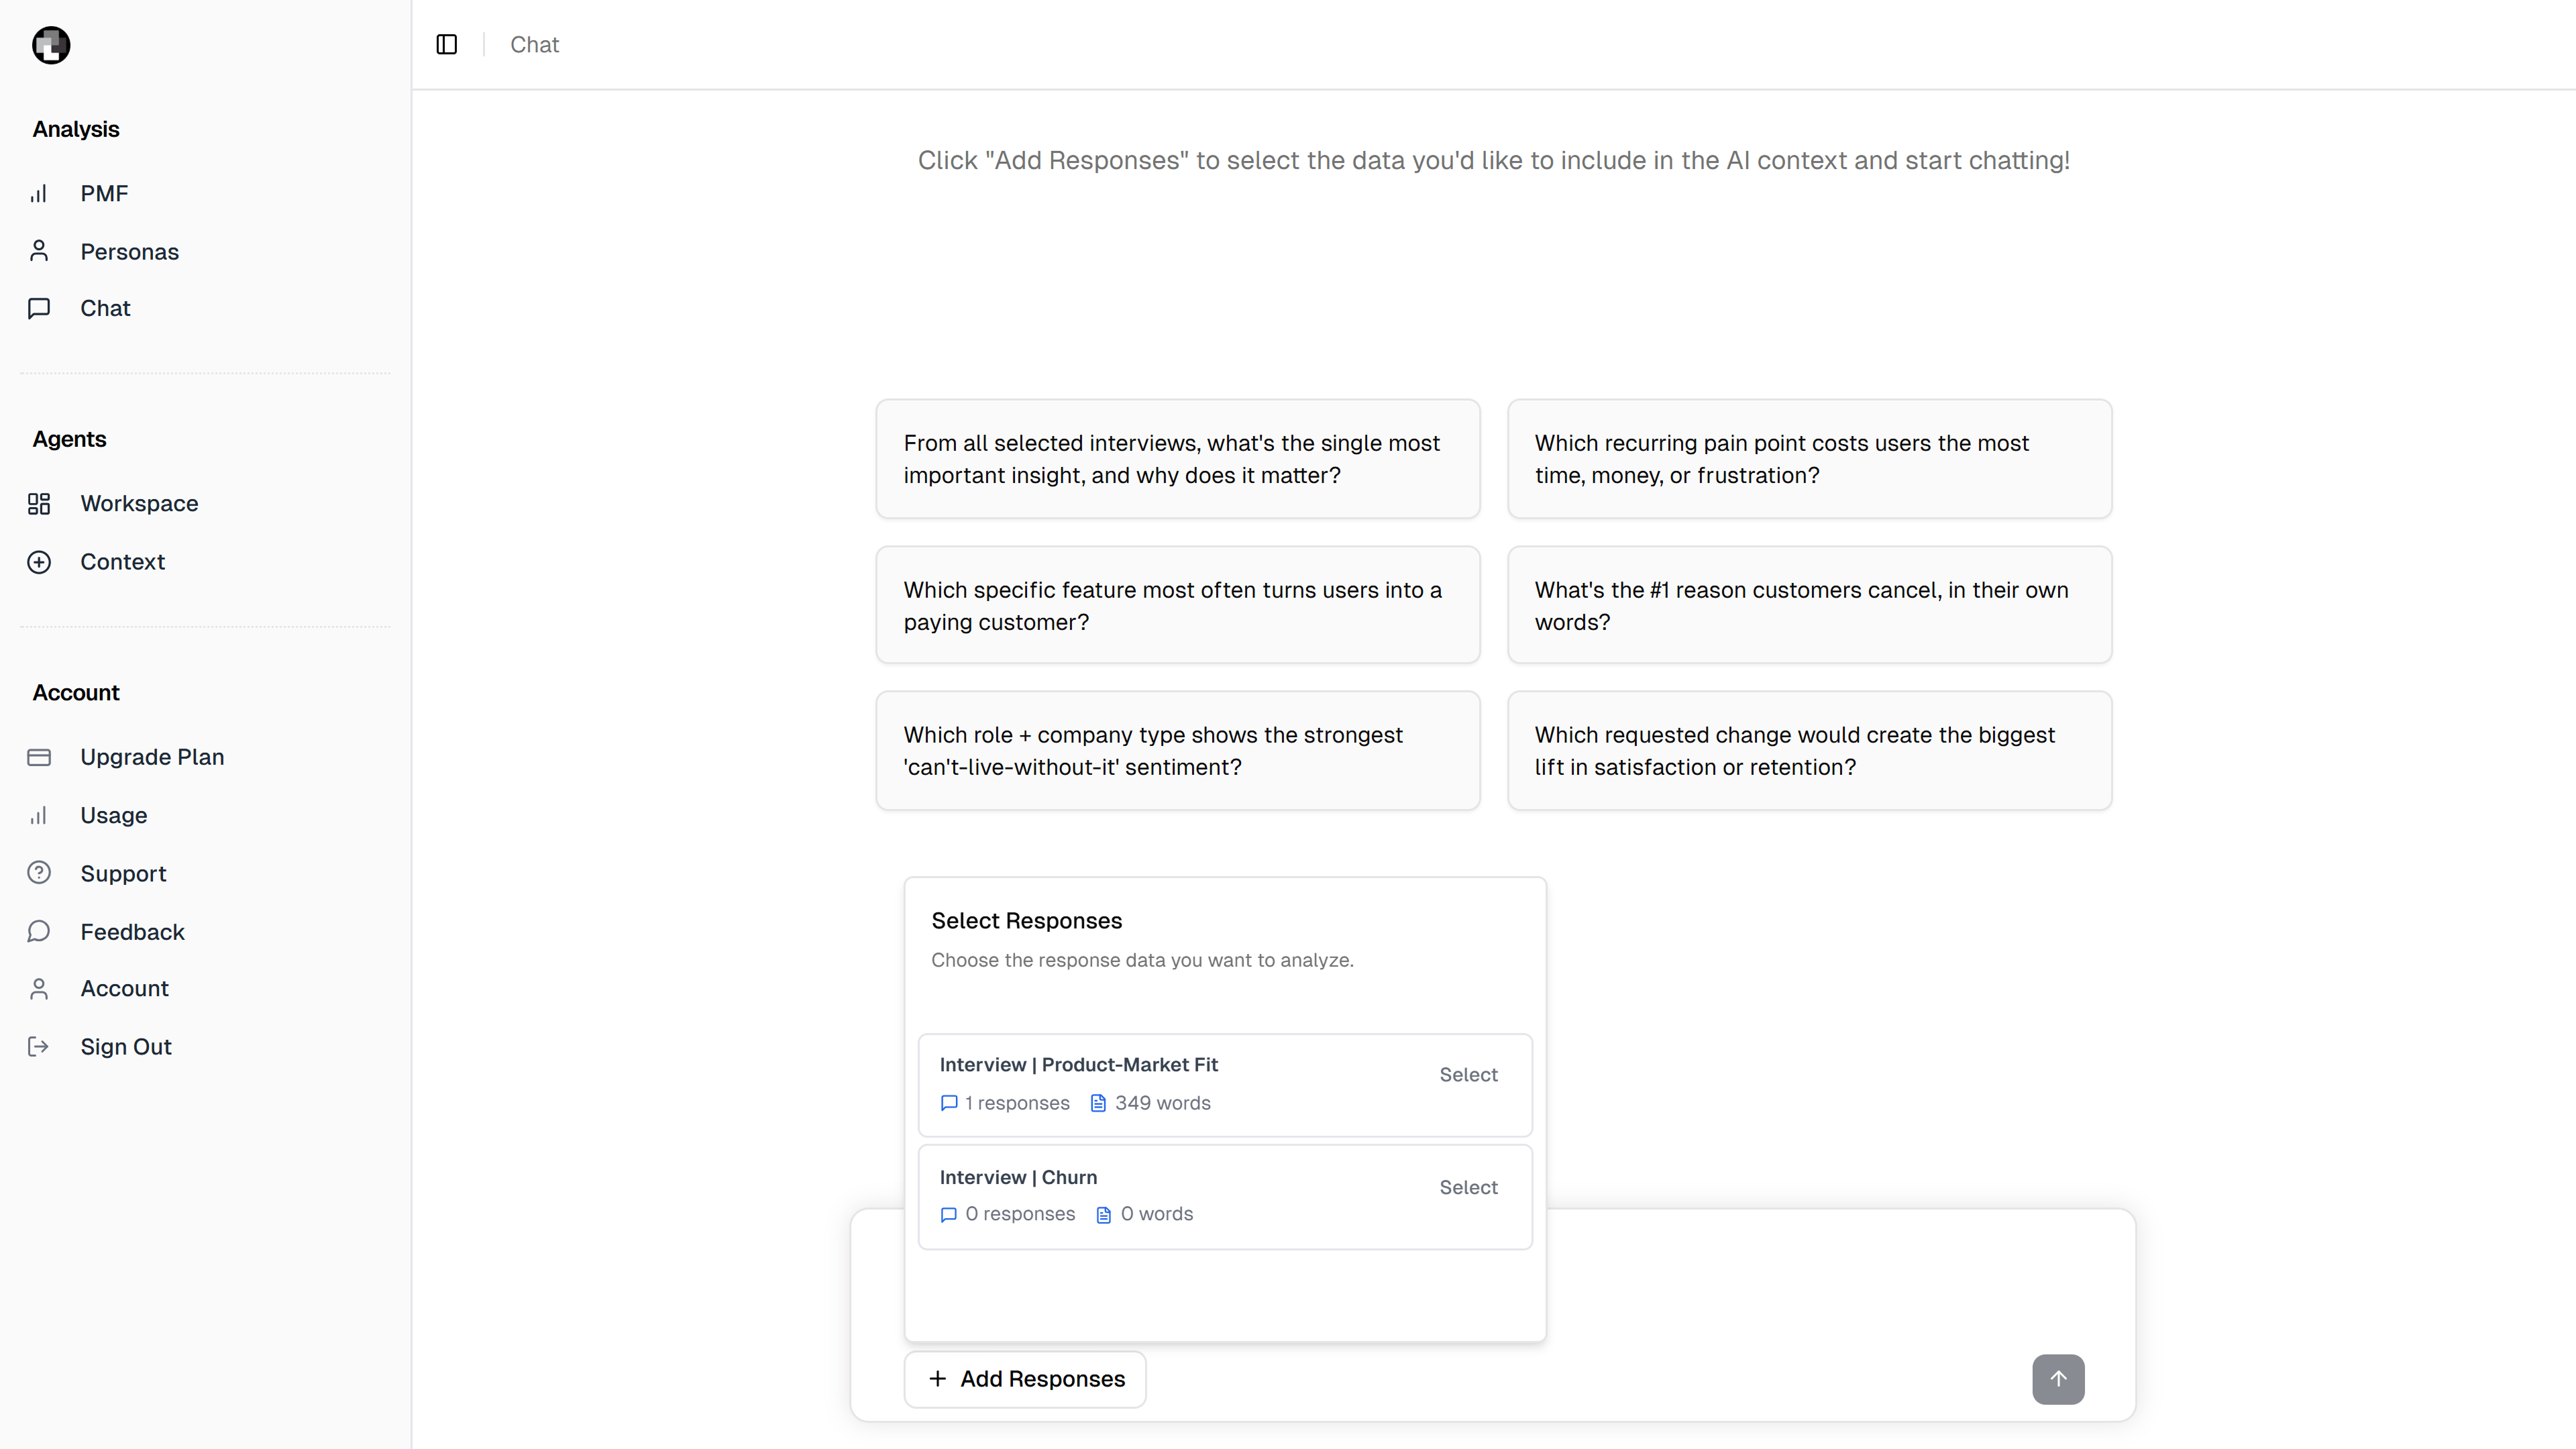Click the Usage bar chart icon
The height and width of the screenshot is (1449, 2576).
(39, 815)
